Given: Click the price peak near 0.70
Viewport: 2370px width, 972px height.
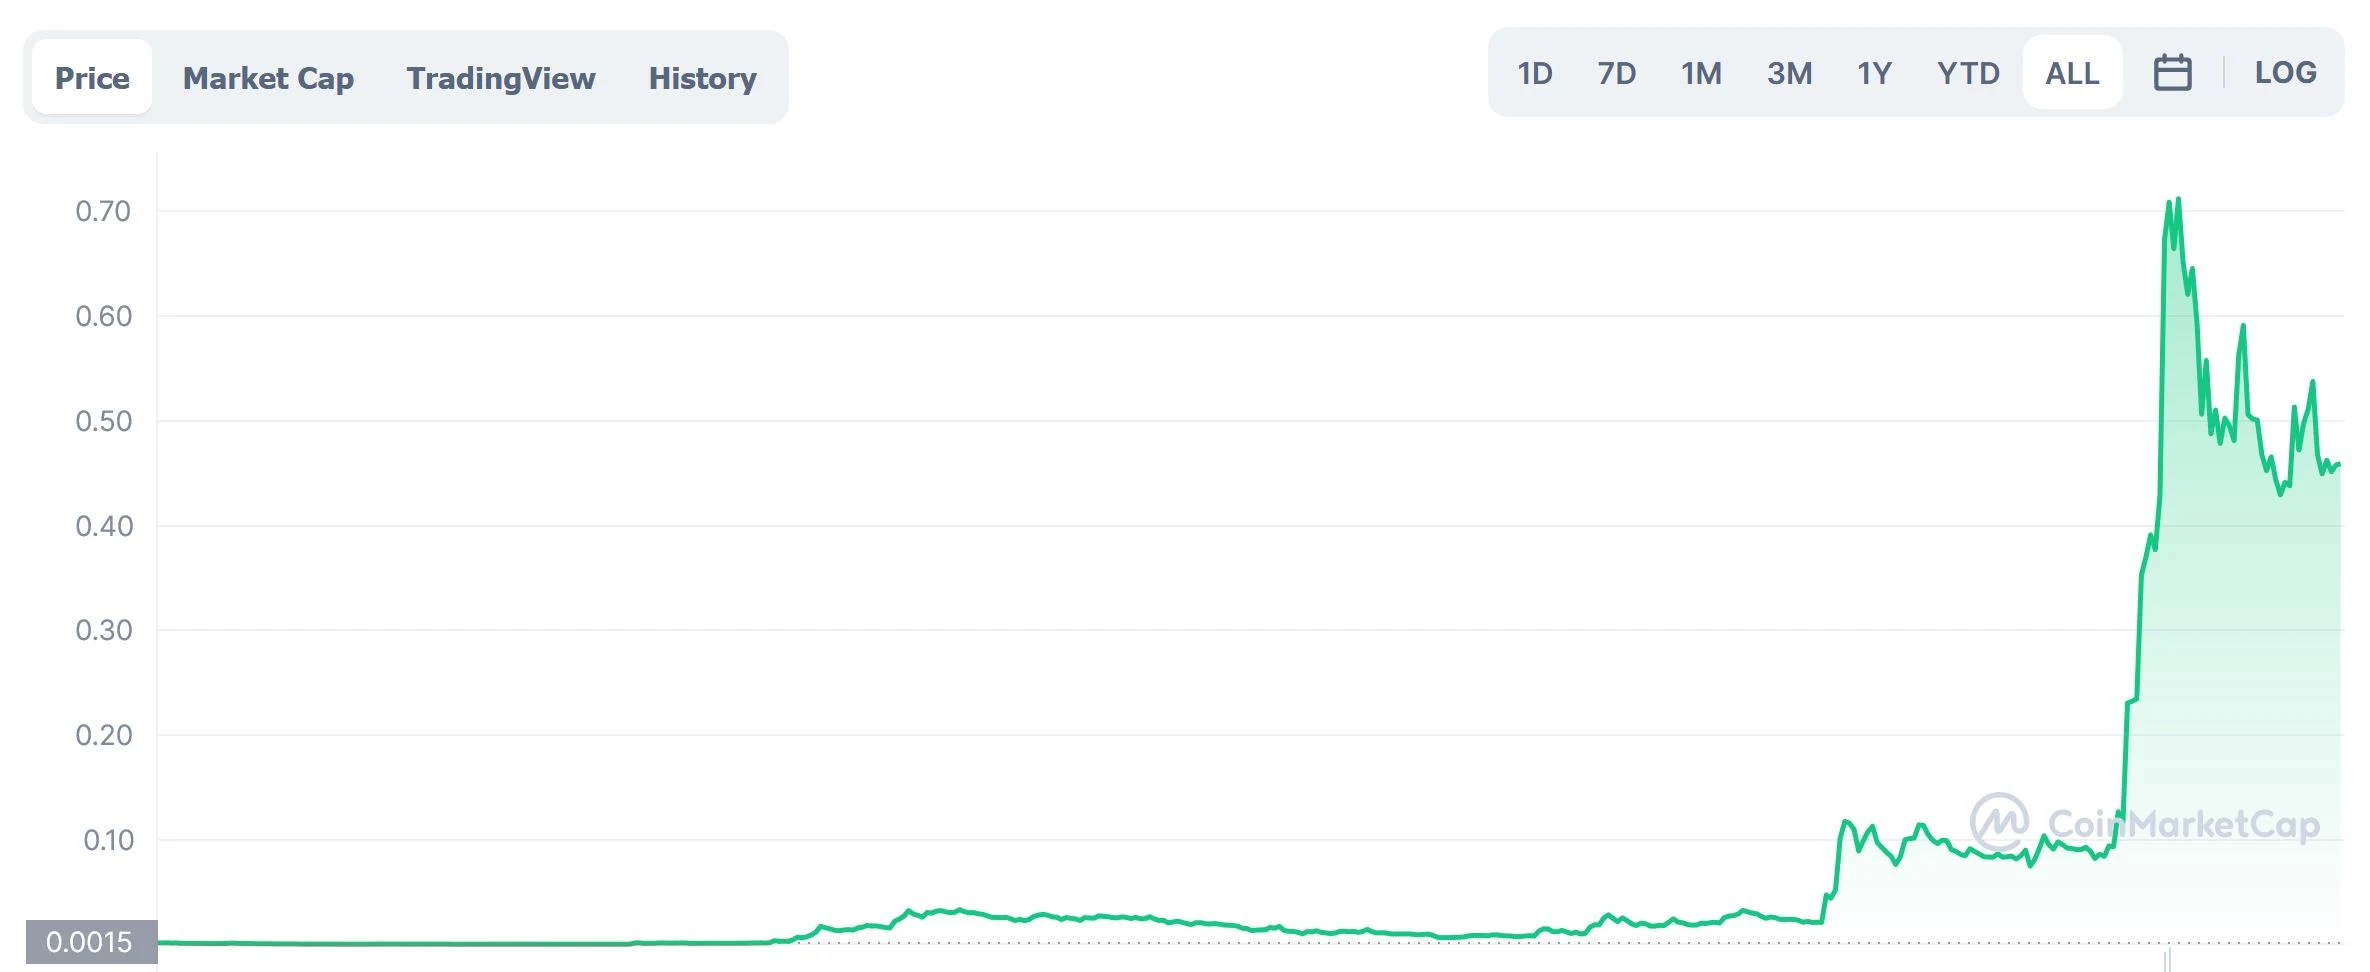Looking at the screenshot, I should (x=2177, y=200).
